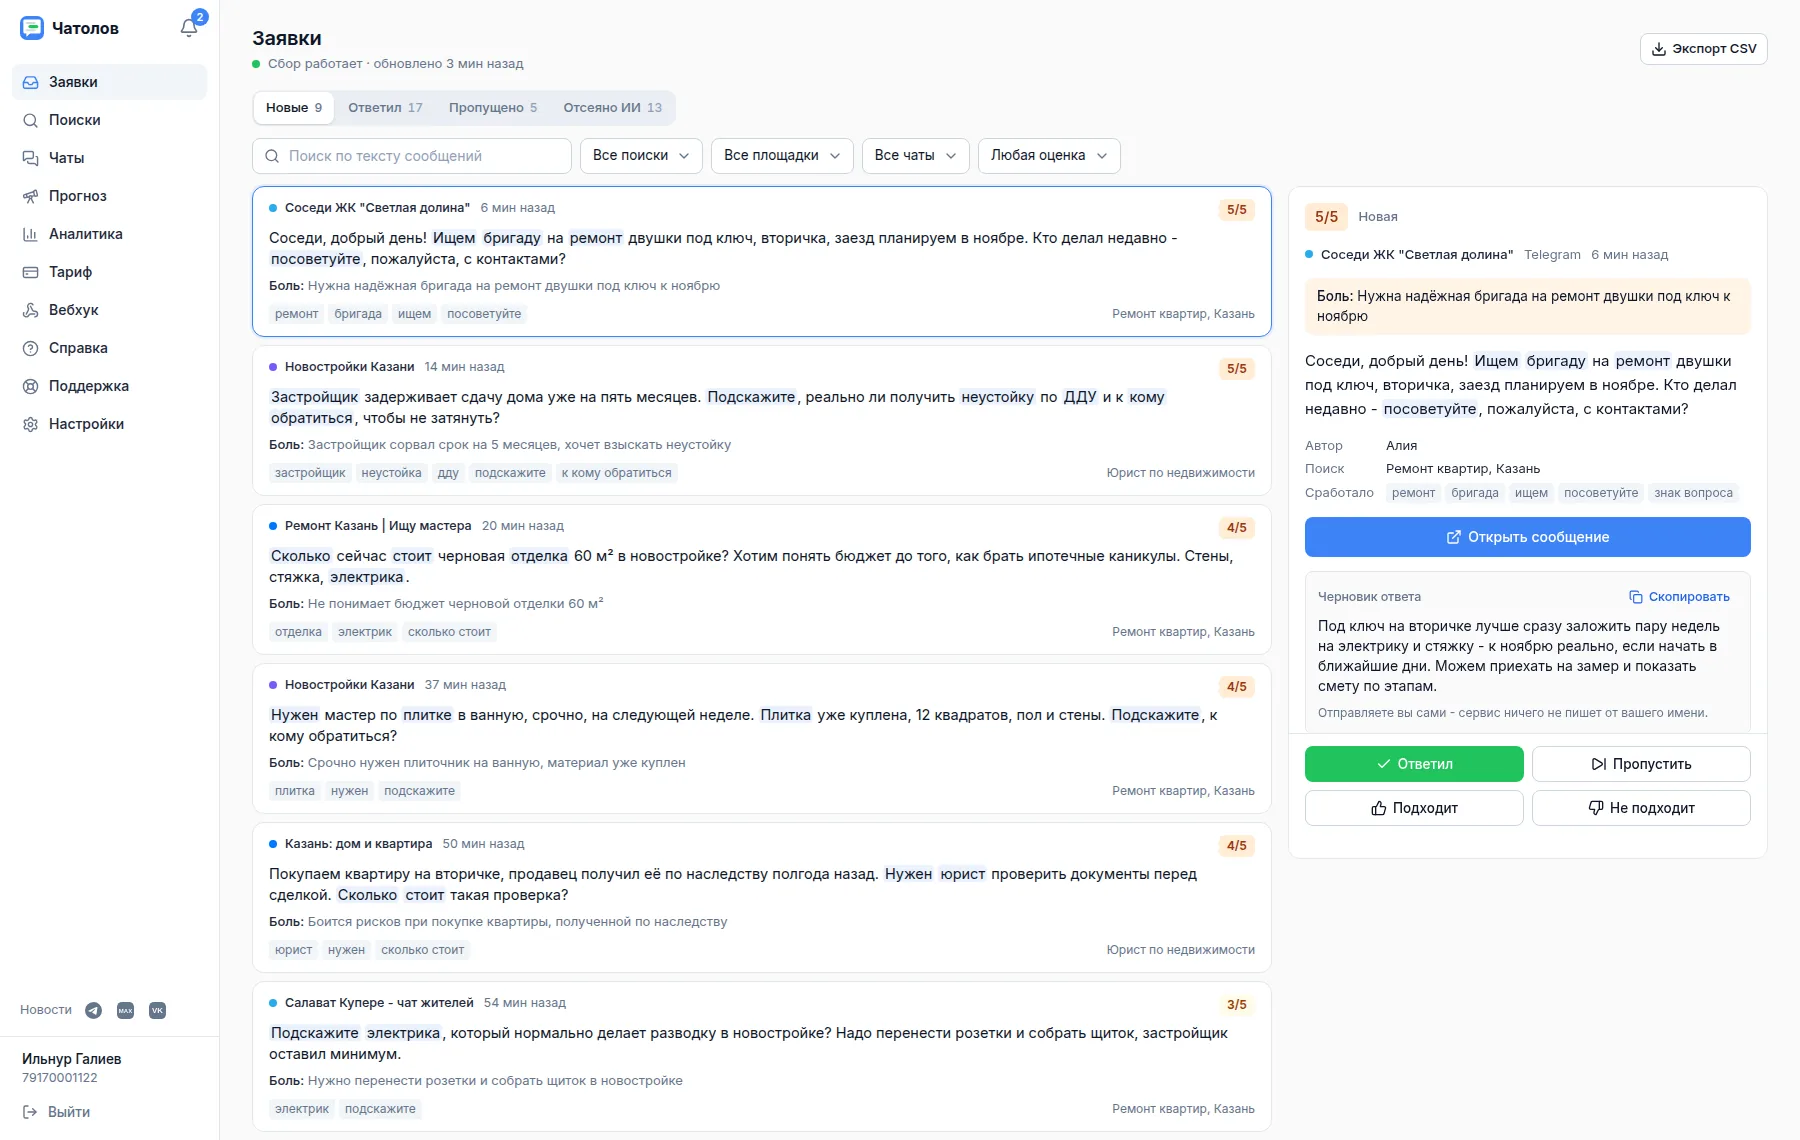Select the Новостройки Казани 14 мин назад card
This screenshot has width=1800, height=1140.
click(762, 421)
